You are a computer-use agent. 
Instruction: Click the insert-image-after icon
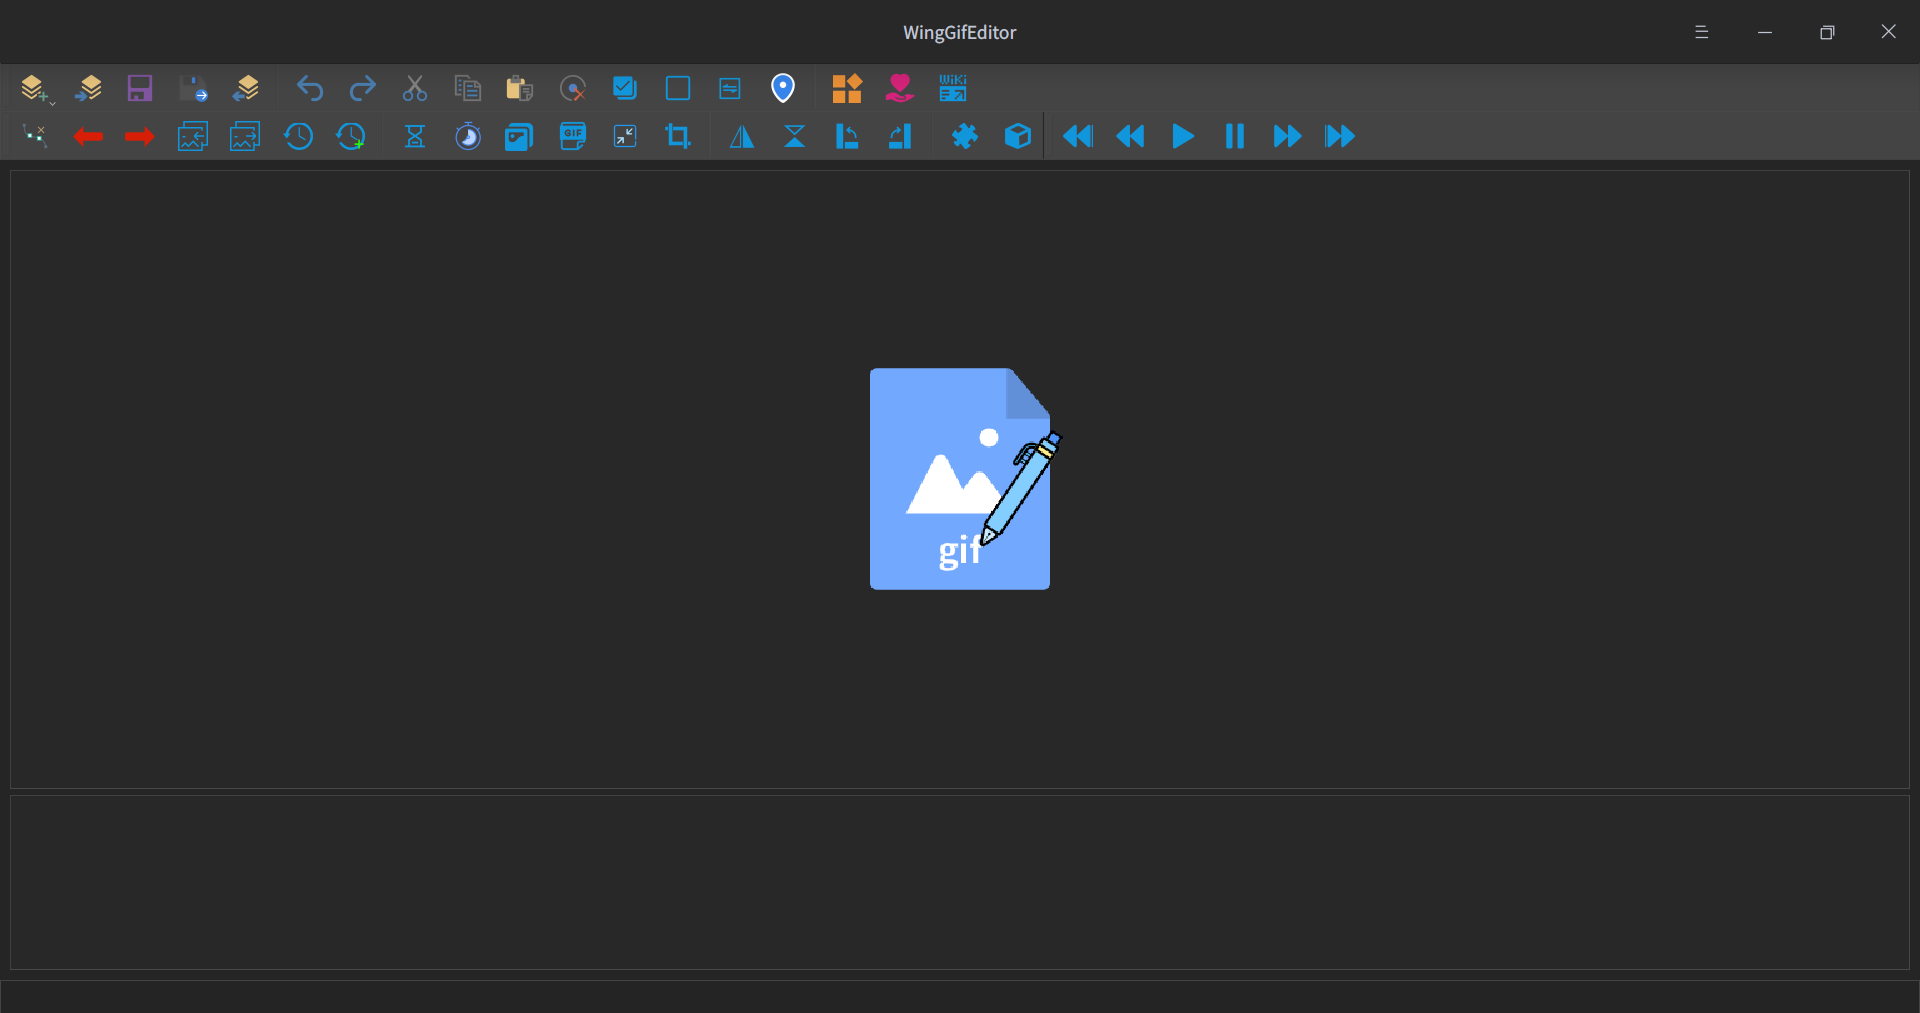point(245,136)
